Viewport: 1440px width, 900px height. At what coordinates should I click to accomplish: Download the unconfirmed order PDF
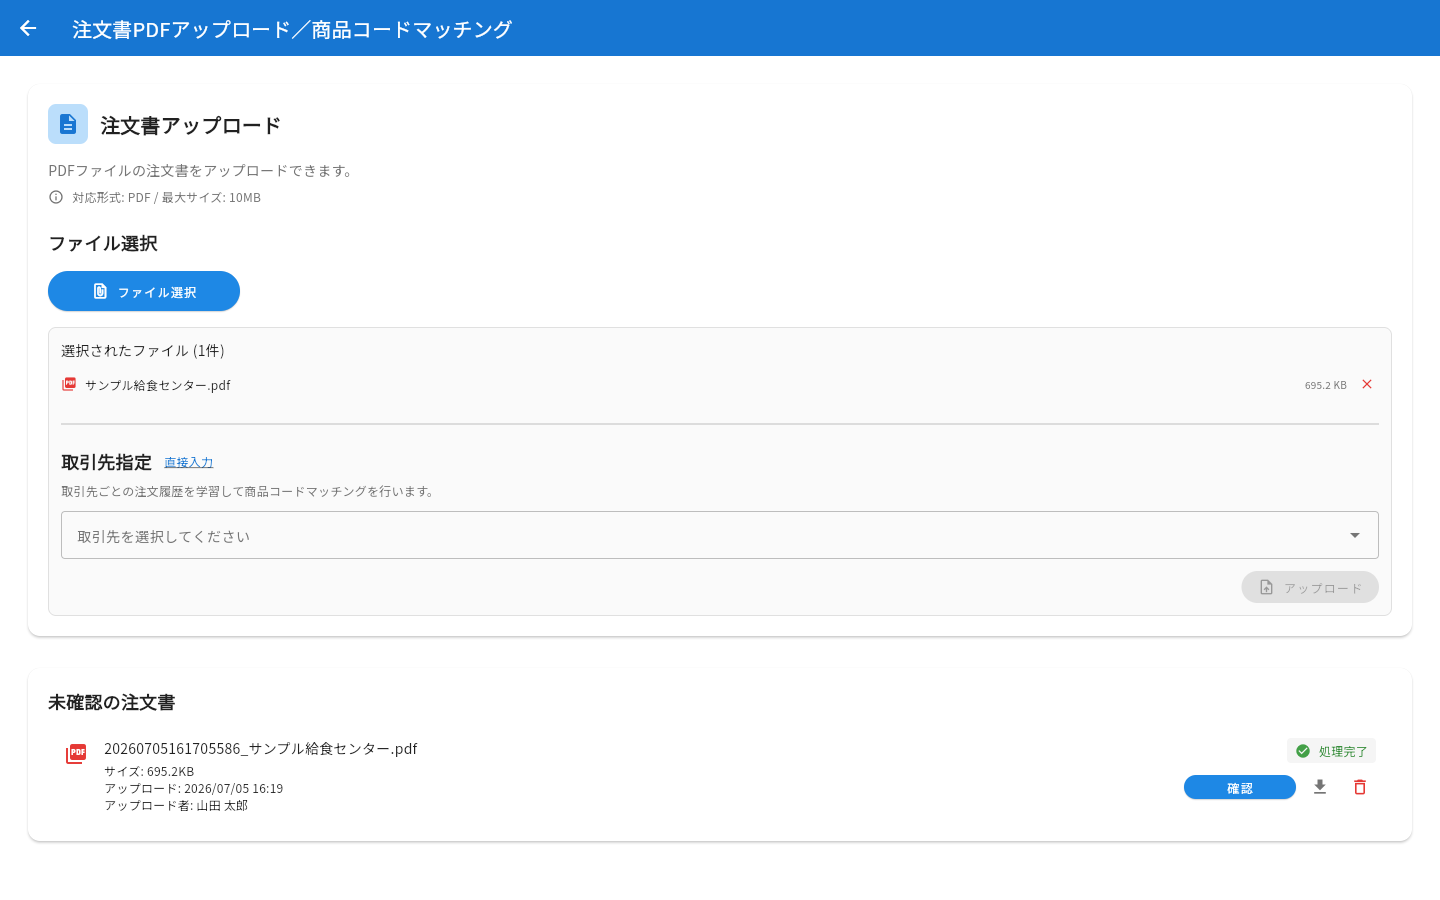1320,787
